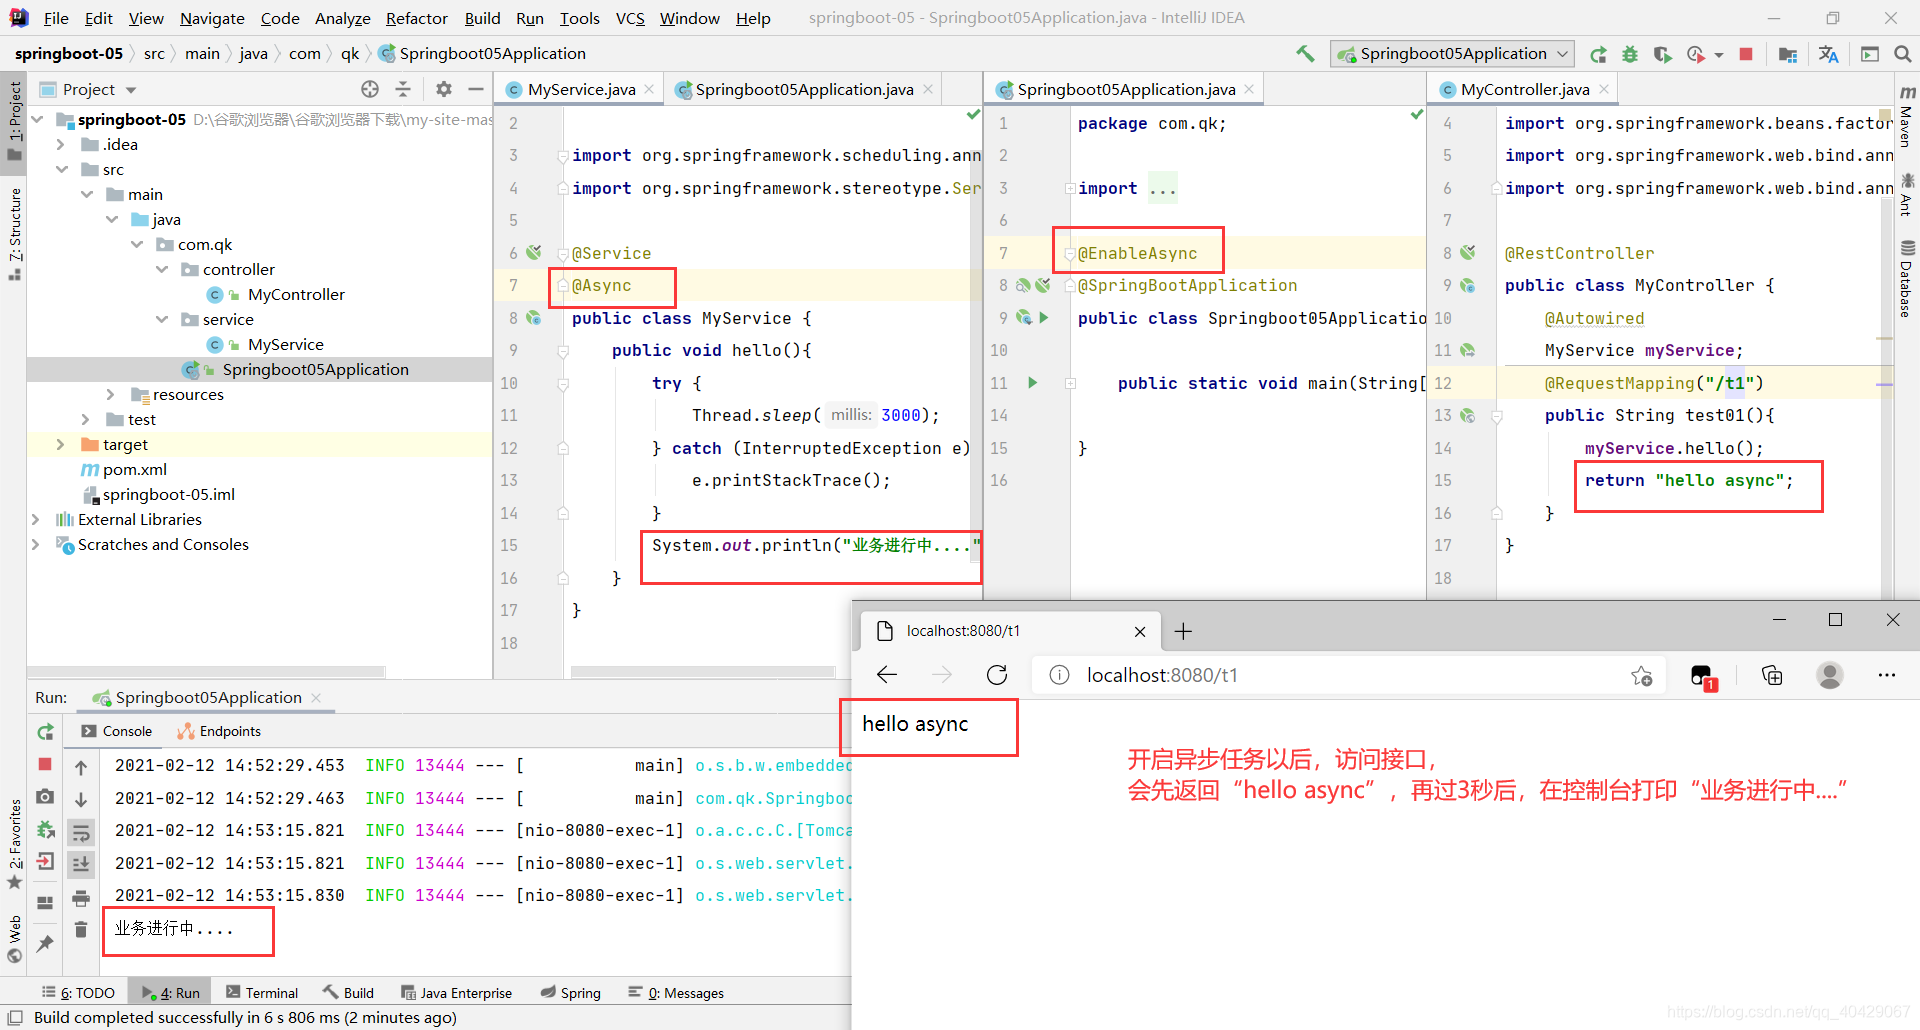The width and height of the screenshot is (1920, 1030).
Task: Click the horizontal scrollbar under the MyService editor
Action: point(702,672)
